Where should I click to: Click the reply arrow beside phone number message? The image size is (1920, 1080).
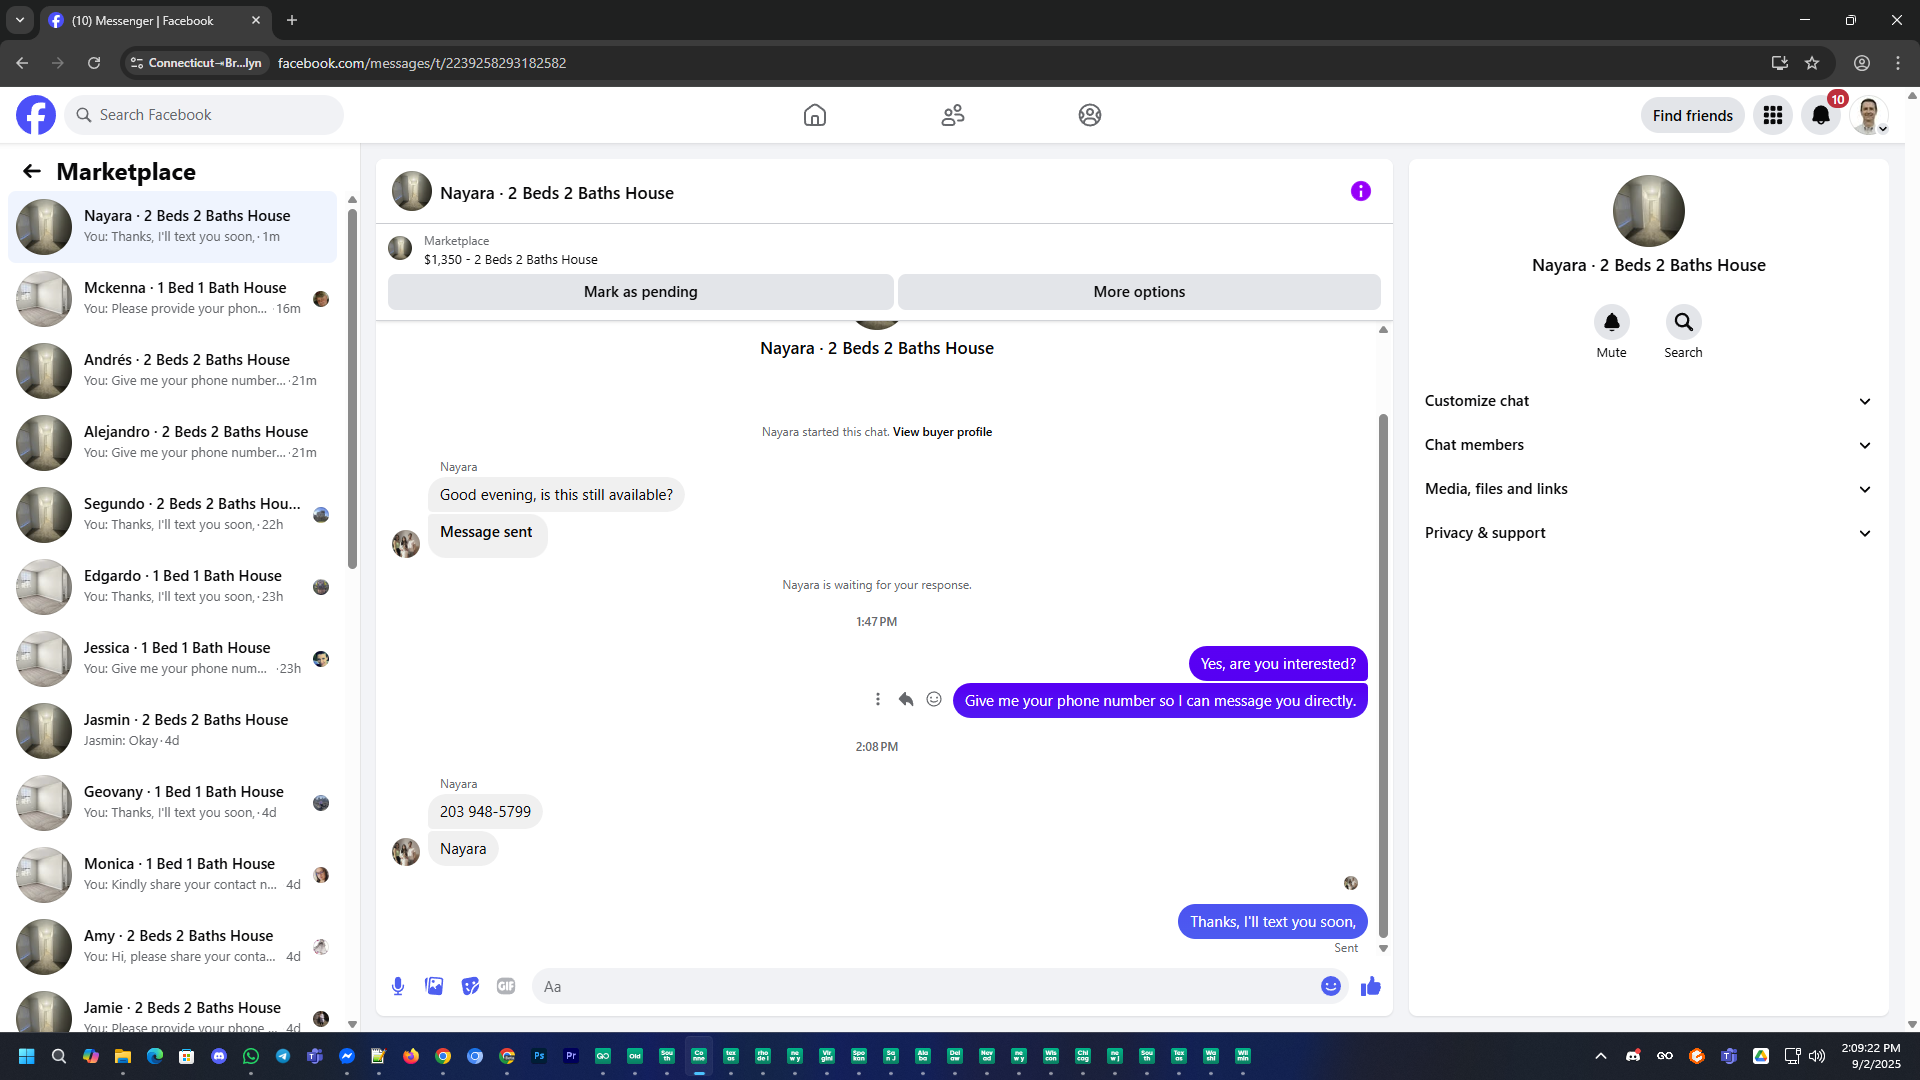pos(906,700)
